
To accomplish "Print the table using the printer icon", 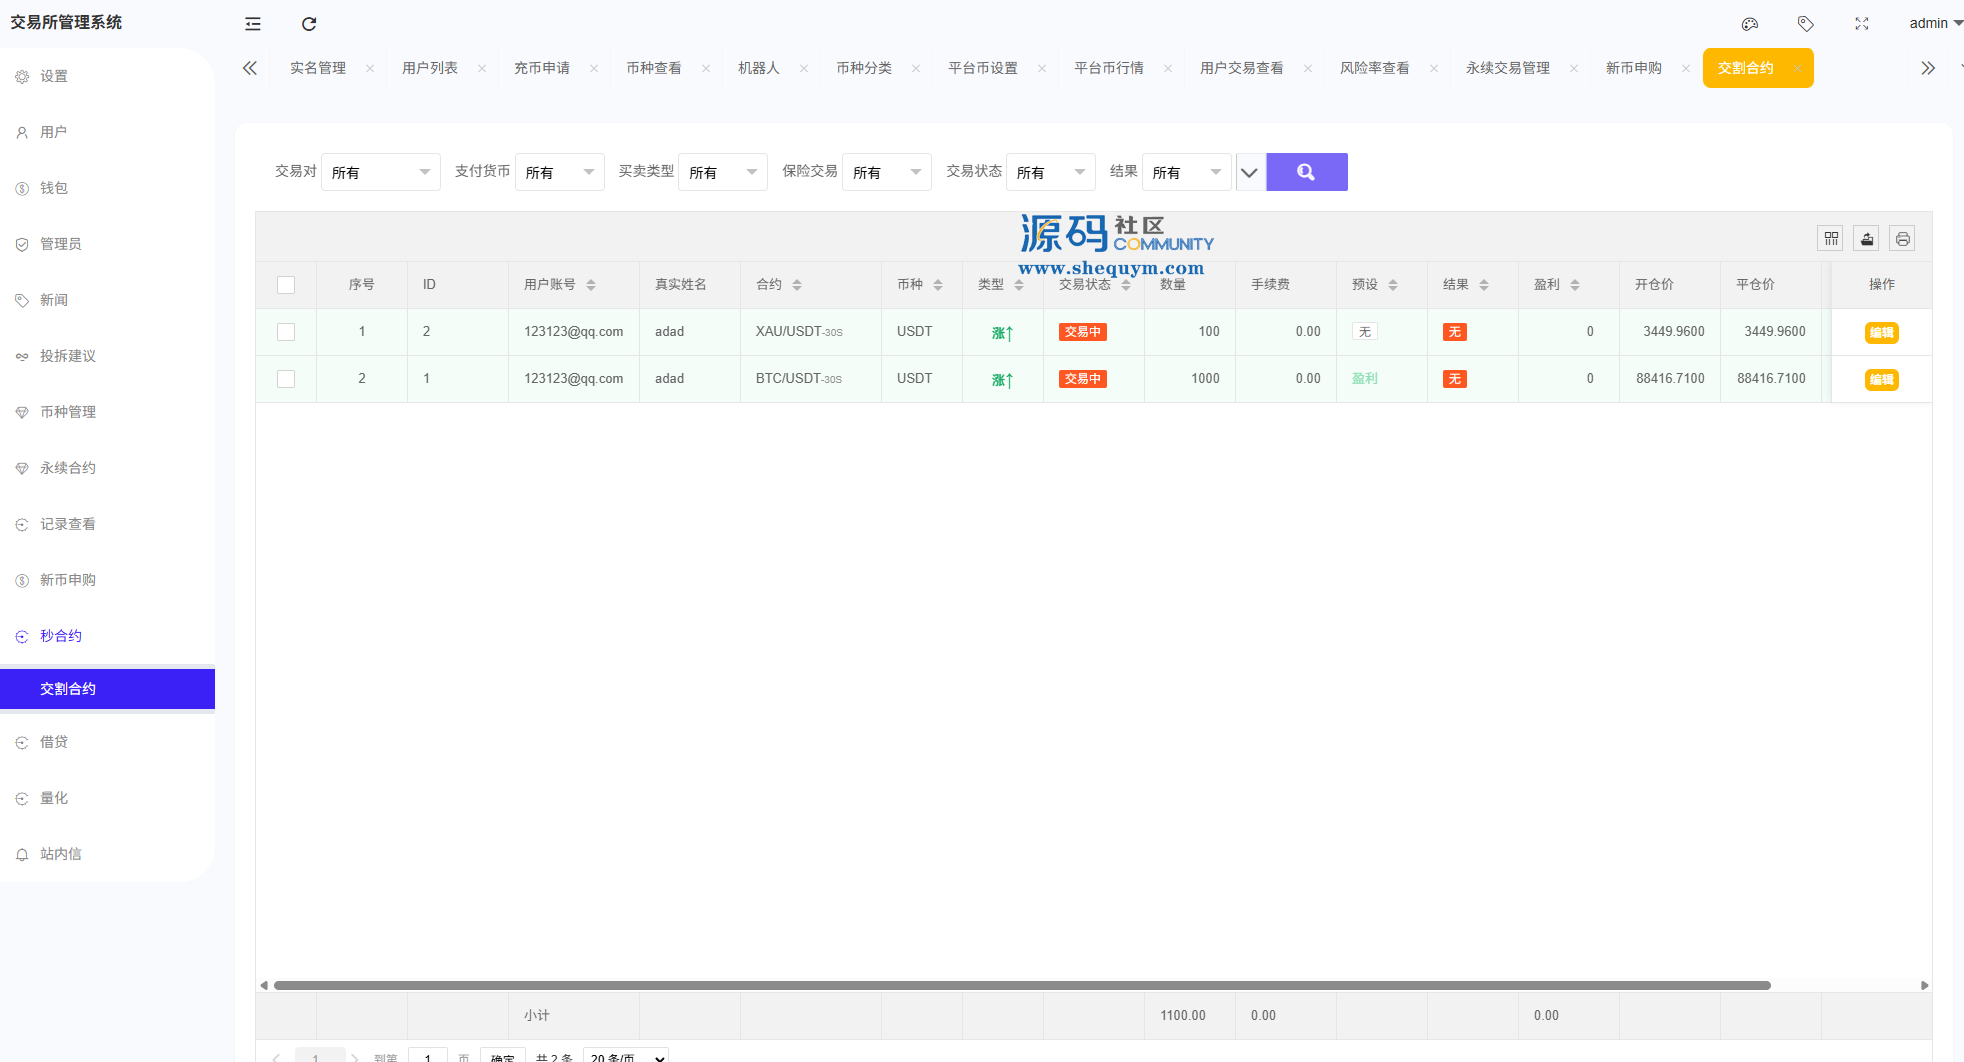I will tap(1902, 239).
